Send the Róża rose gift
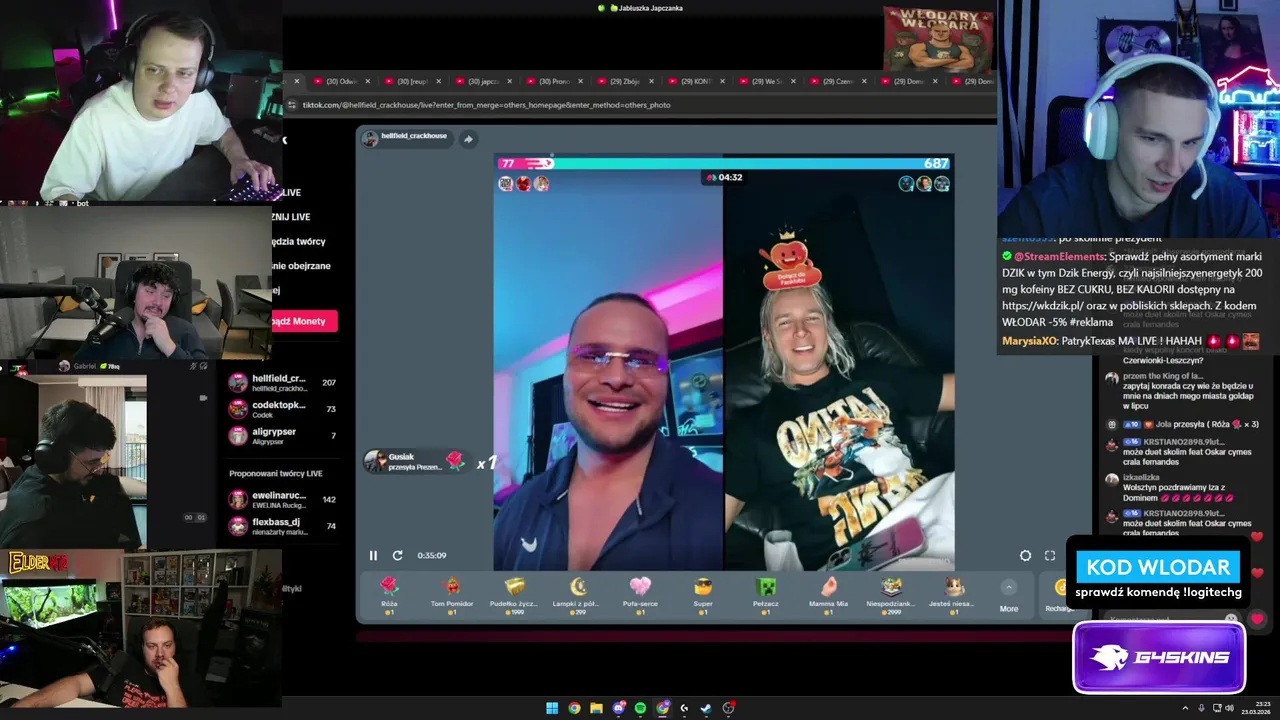 (389, 594)
